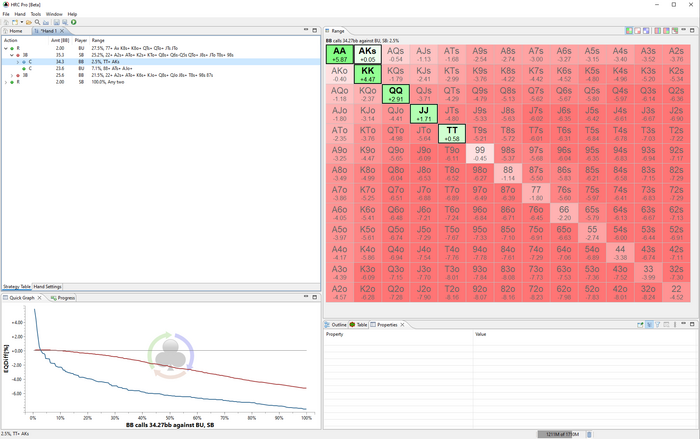Maximize the Range panel

click(x=692, y=30)
